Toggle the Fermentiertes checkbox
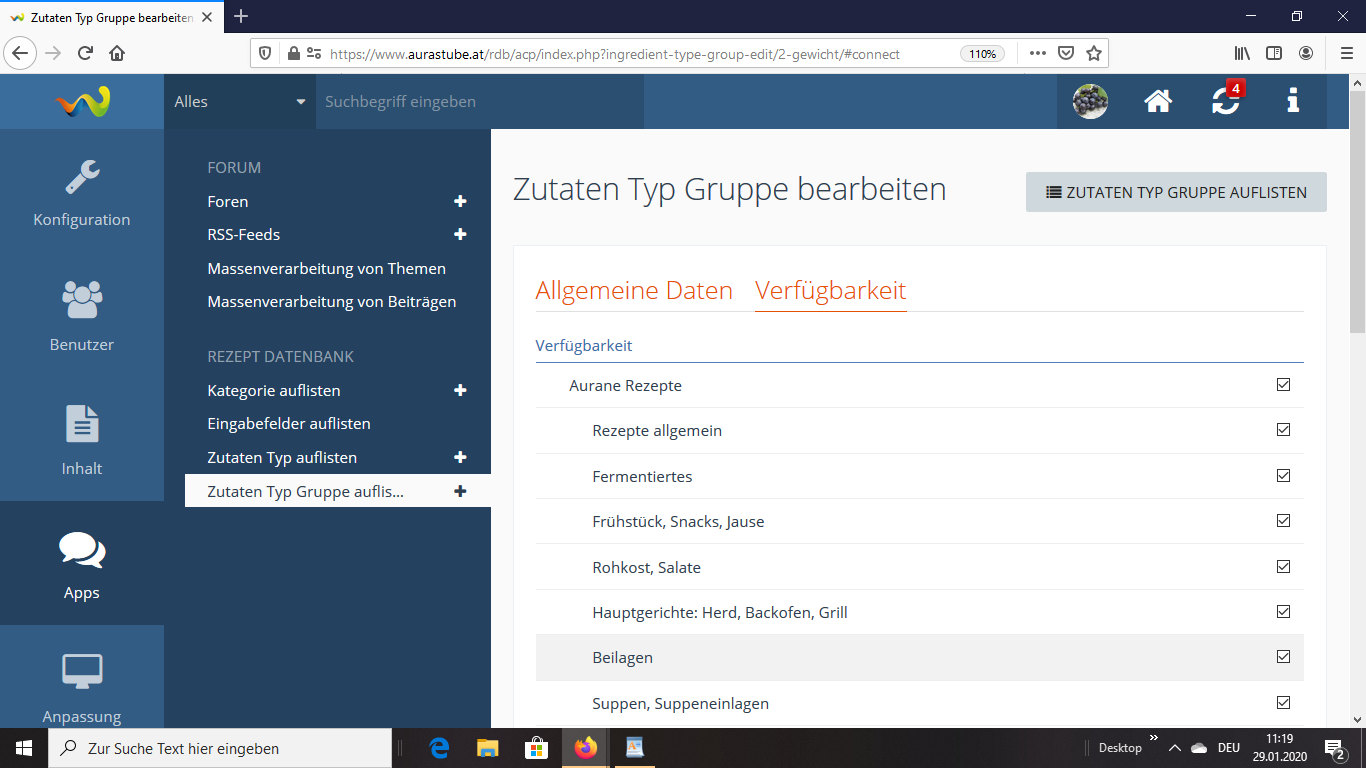 (1283, 476)
